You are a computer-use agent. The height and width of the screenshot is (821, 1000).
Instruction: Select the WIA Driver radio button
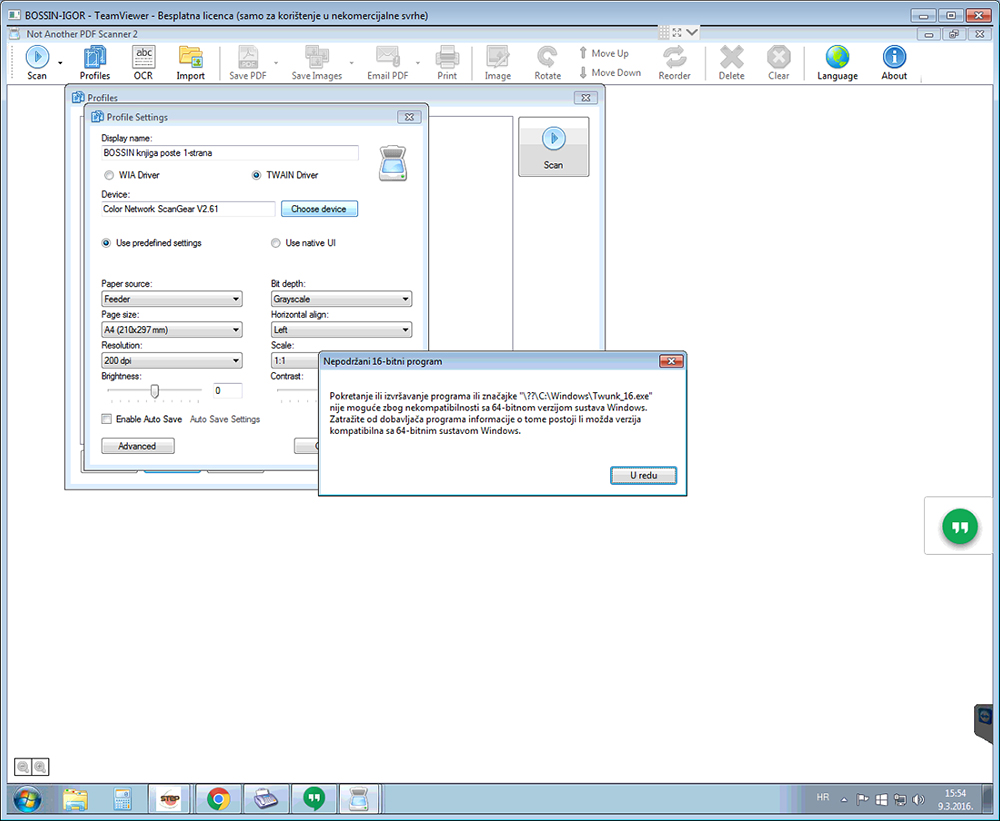click(108, 175)
